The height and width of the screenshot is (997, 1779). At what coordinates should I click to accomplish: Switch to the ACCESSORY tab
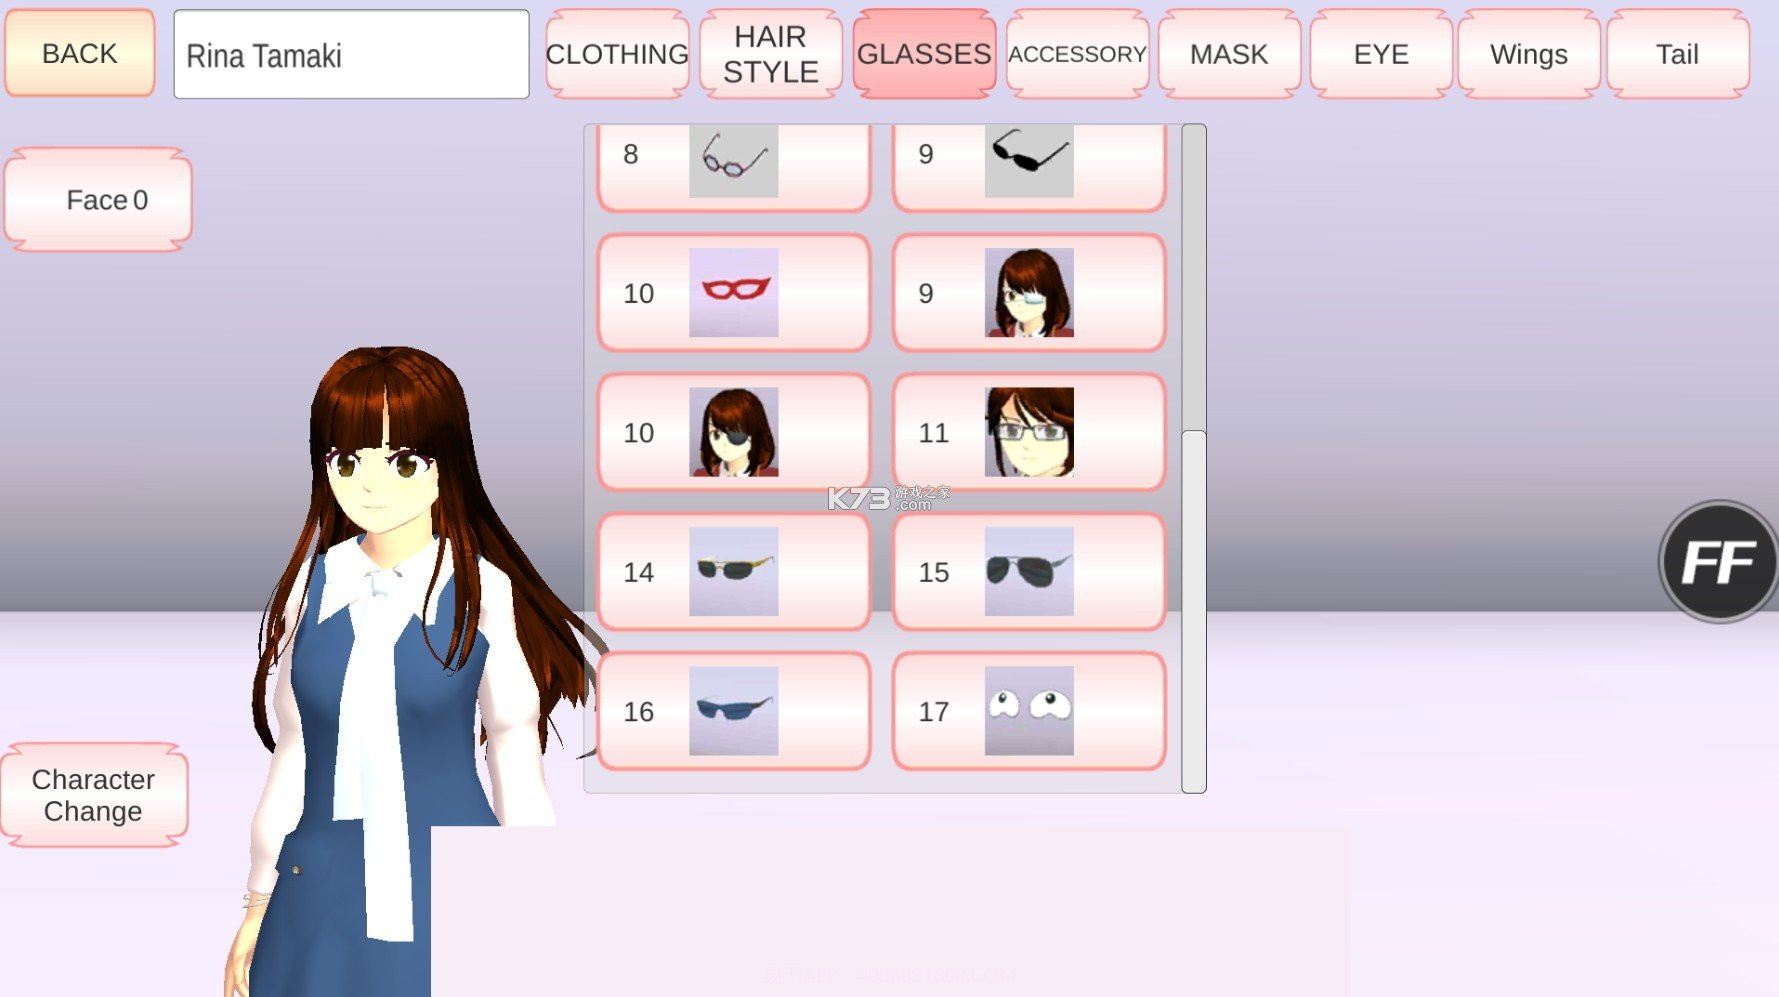point(1076,53)
